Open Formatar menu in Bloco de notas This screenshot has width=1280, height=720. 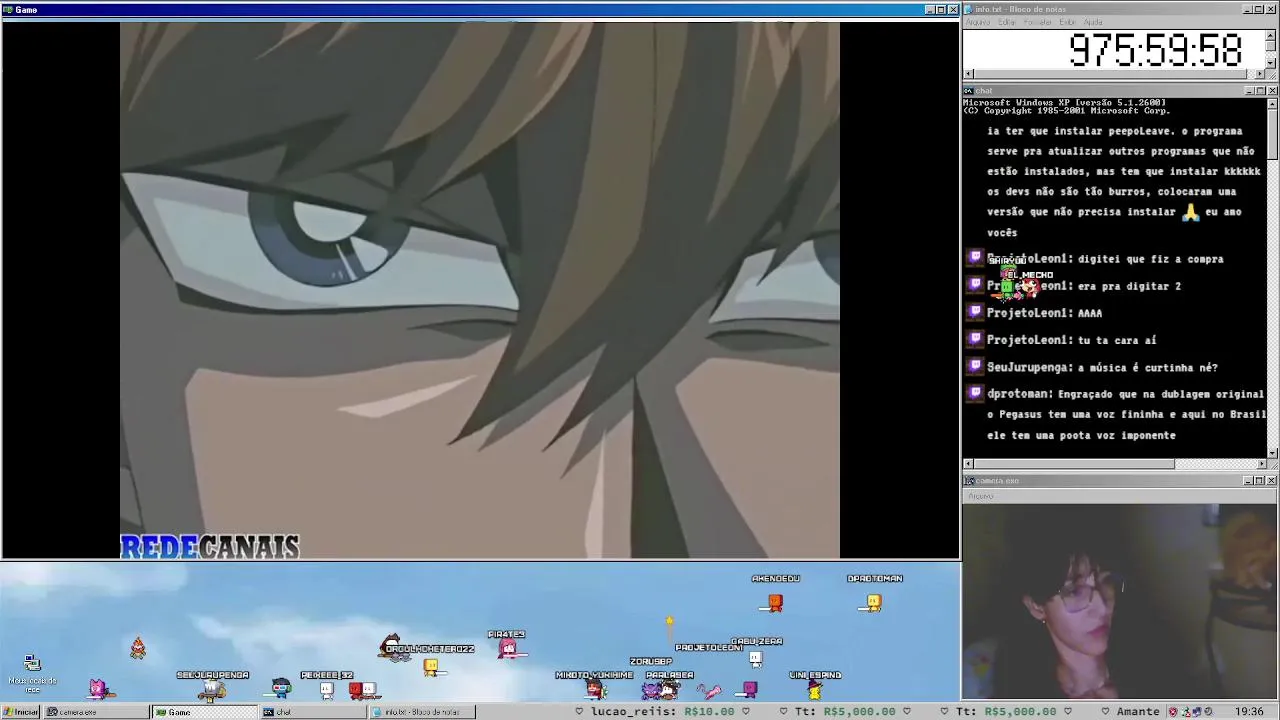coord(1038,22)
